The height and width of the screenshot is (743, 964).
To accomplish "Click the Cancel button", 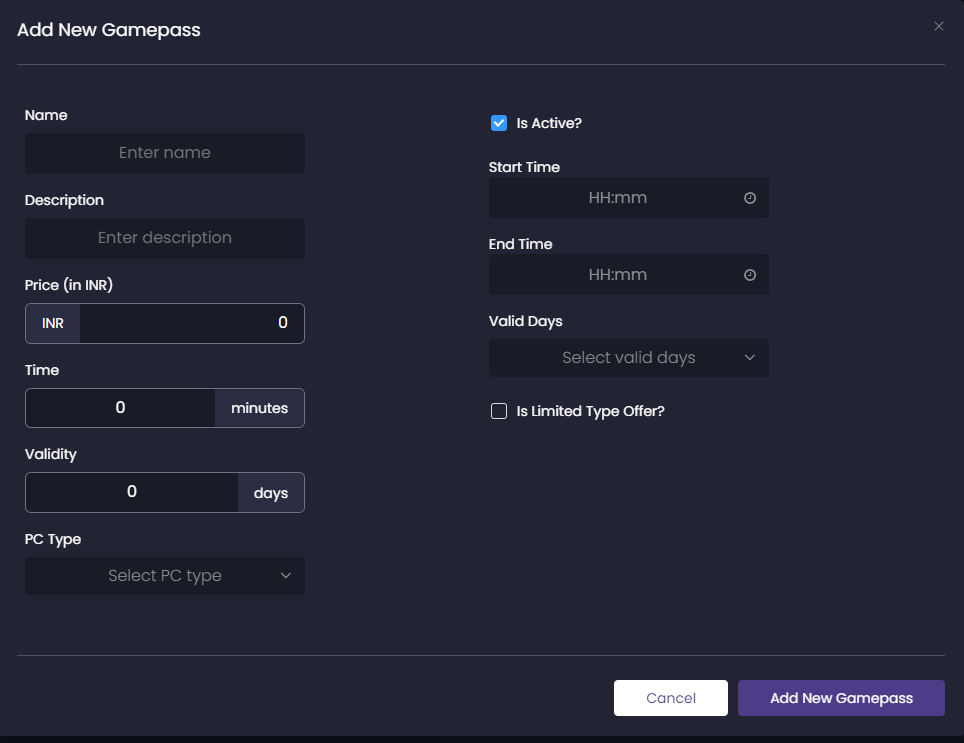I will click(x=670, y=698).
